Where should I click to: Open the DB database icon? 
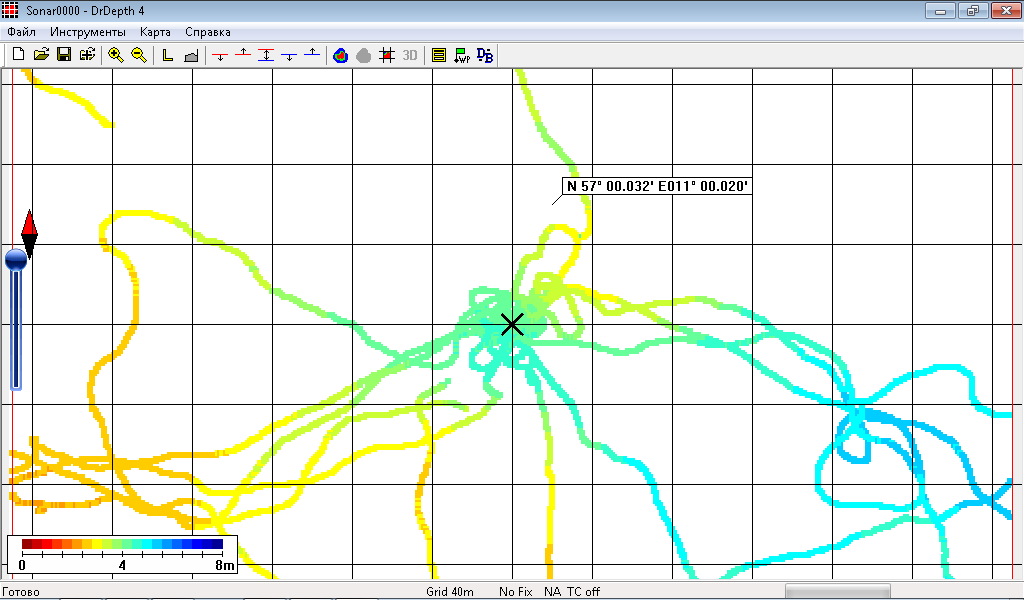click(485, 55)
